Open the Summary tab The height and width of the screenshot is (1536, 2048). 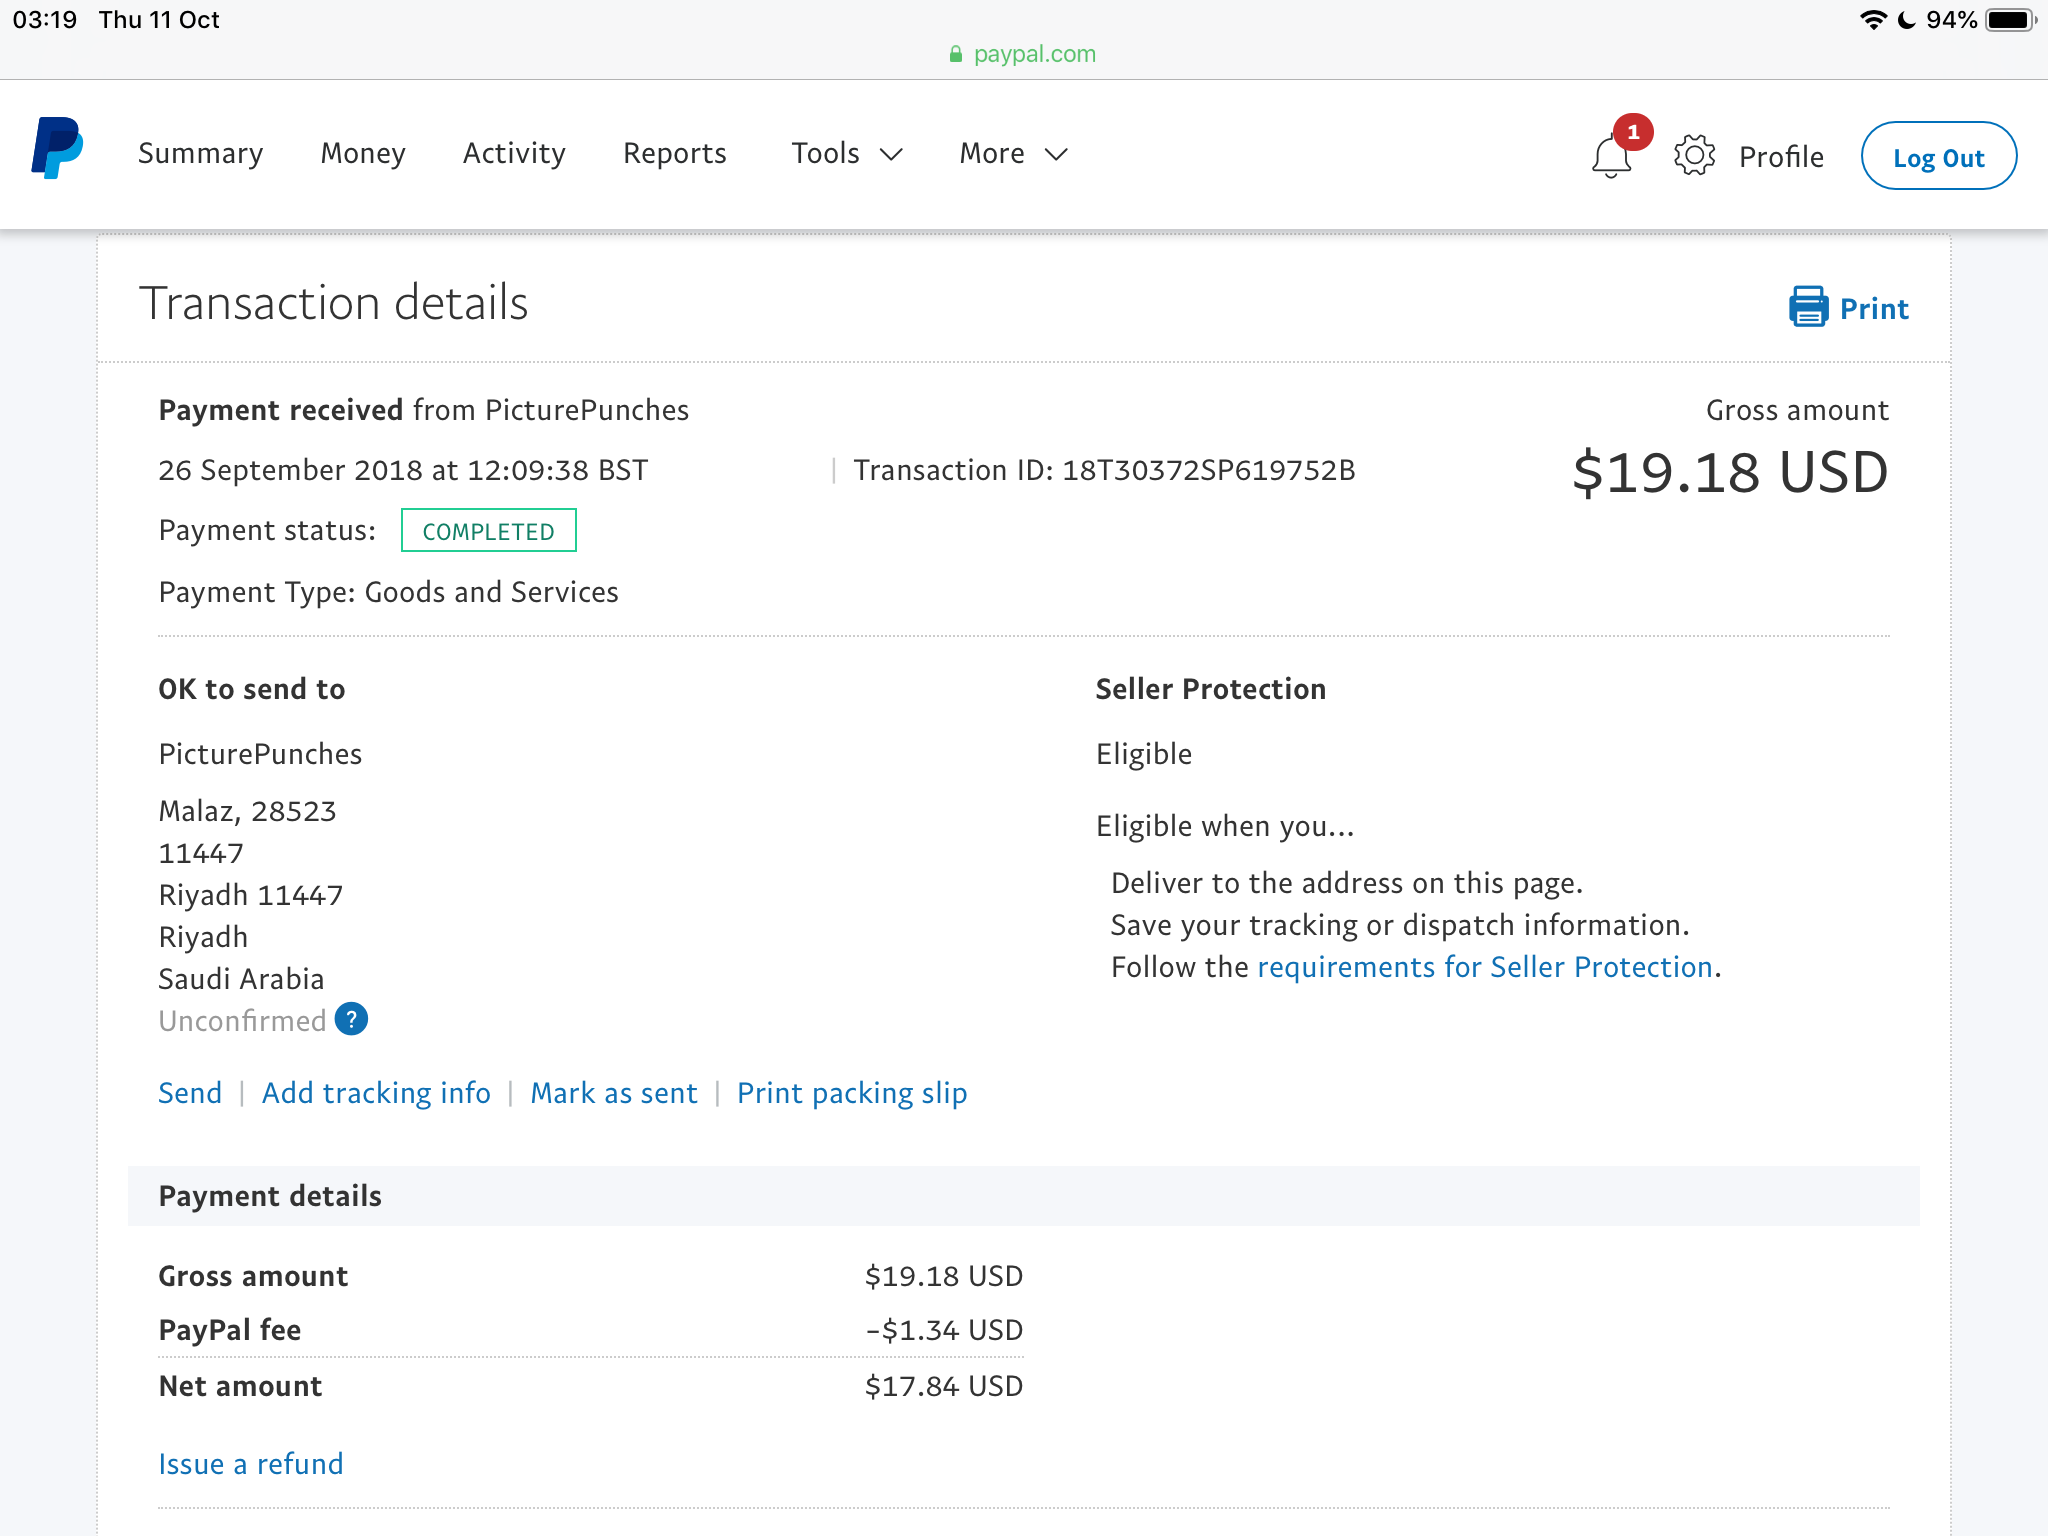pos(200,153)
